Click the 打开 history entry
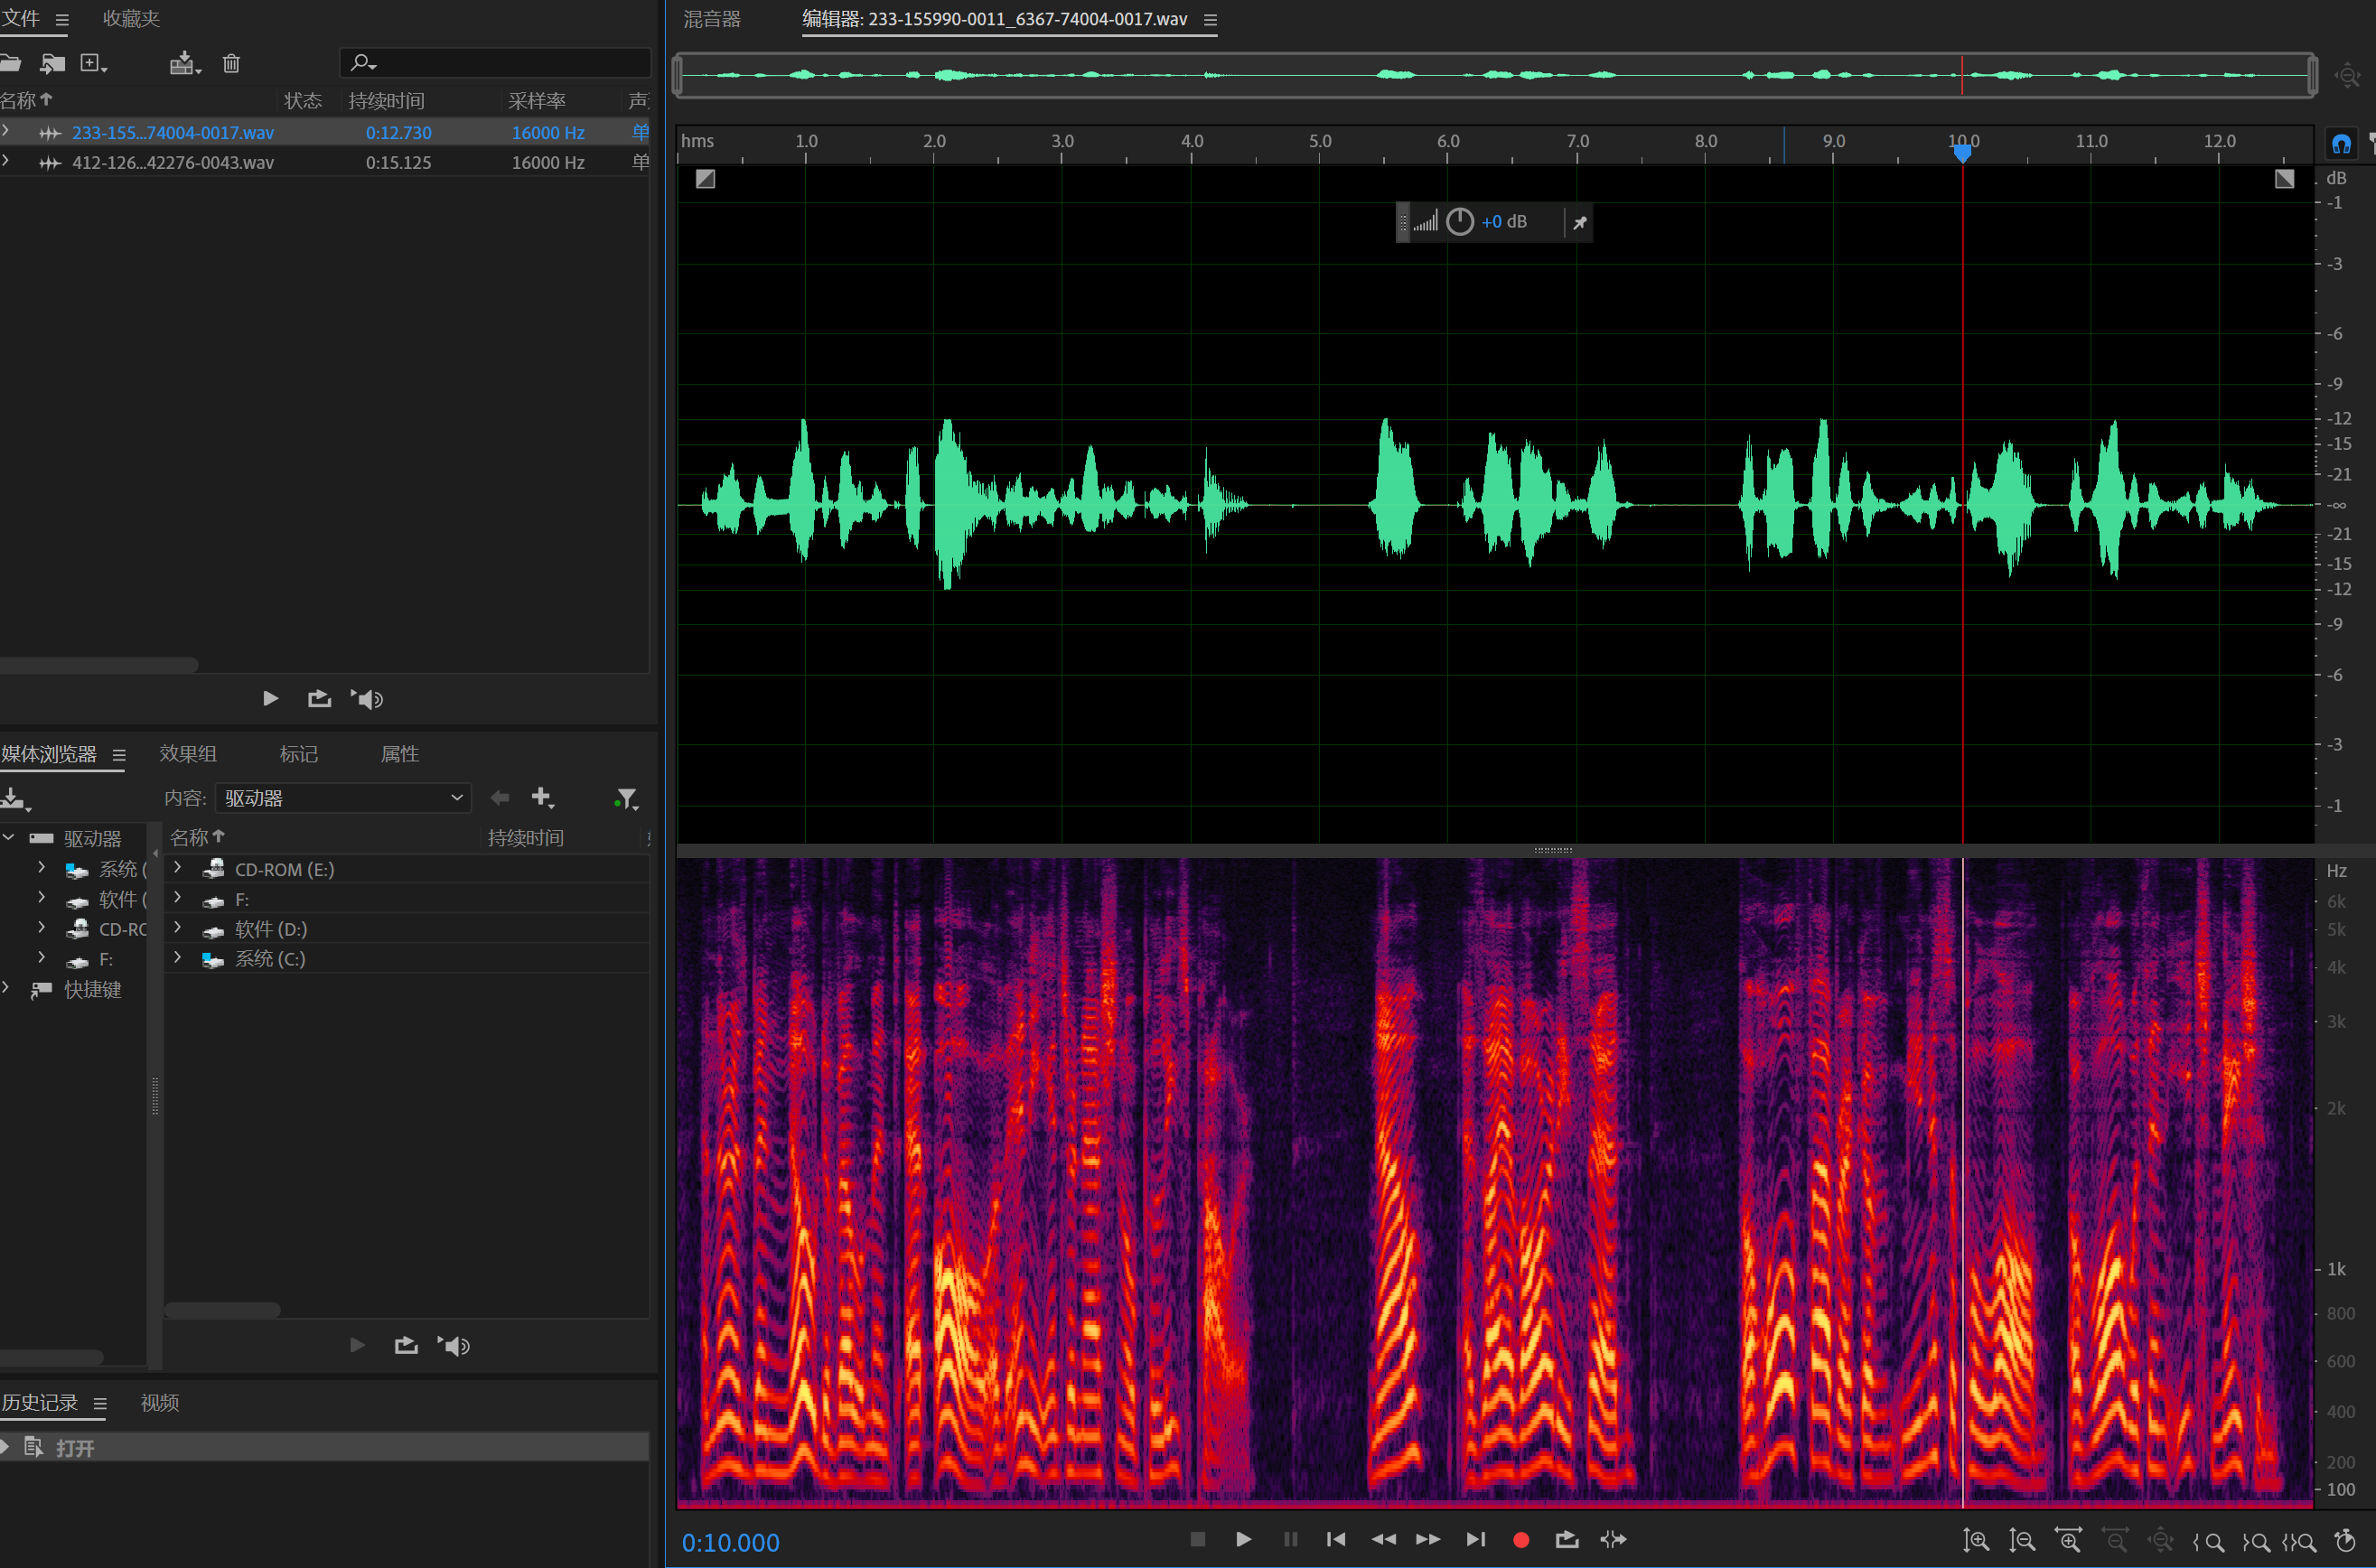 click(75, 1448)
